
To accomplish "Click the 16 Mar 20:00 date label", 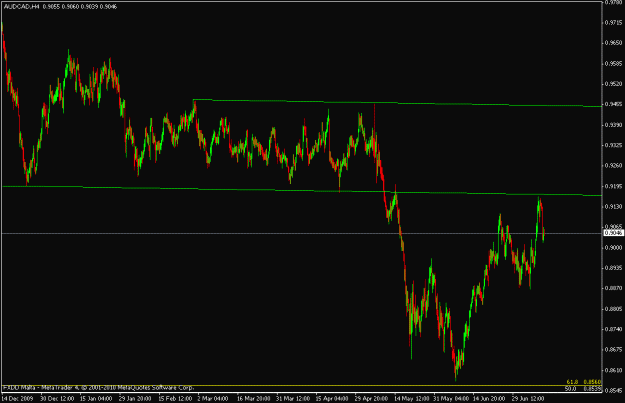I will pyautogui.click(x=254, y=398).
